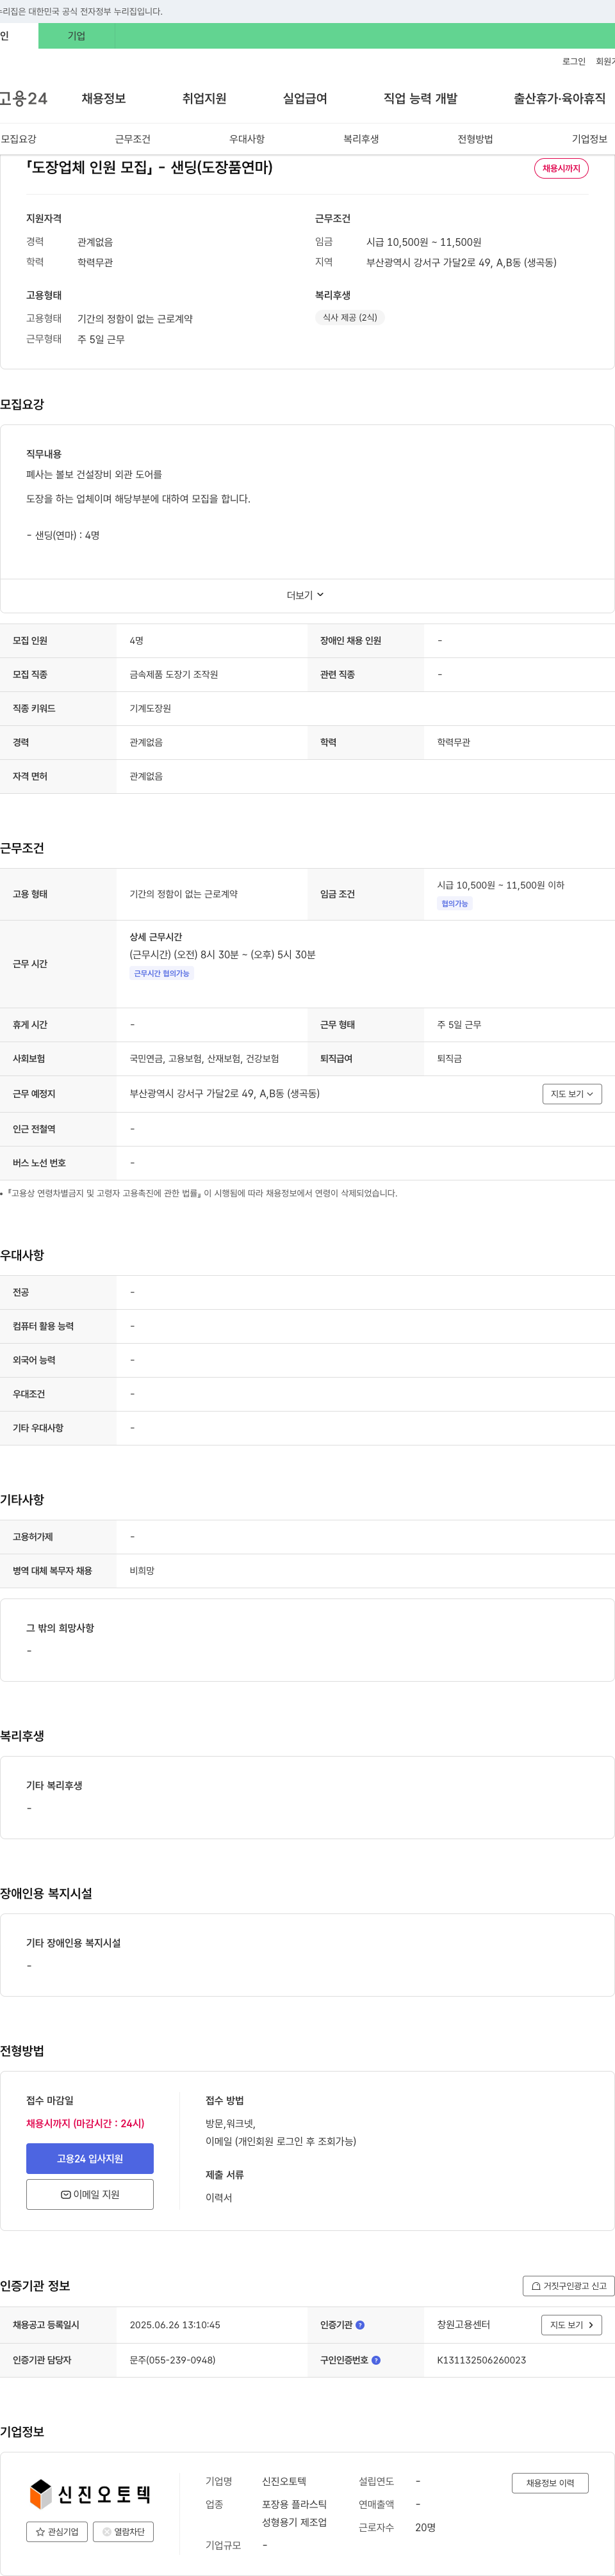Jump to 전형방법 section tab
The width and height of the screenshot is (615, 2576).
pyautogui.click(x=475, y=139)
